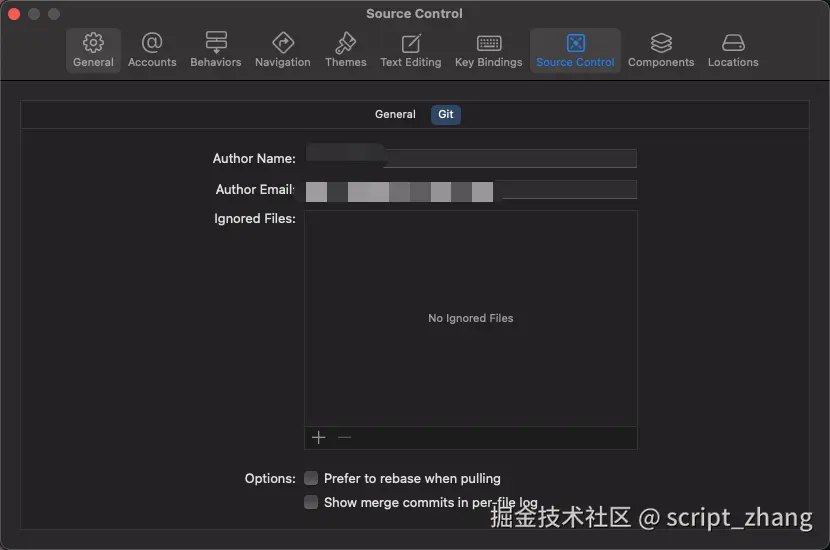
Task: Toggle Show merge commits in per-file log
Action: [311, 502]
